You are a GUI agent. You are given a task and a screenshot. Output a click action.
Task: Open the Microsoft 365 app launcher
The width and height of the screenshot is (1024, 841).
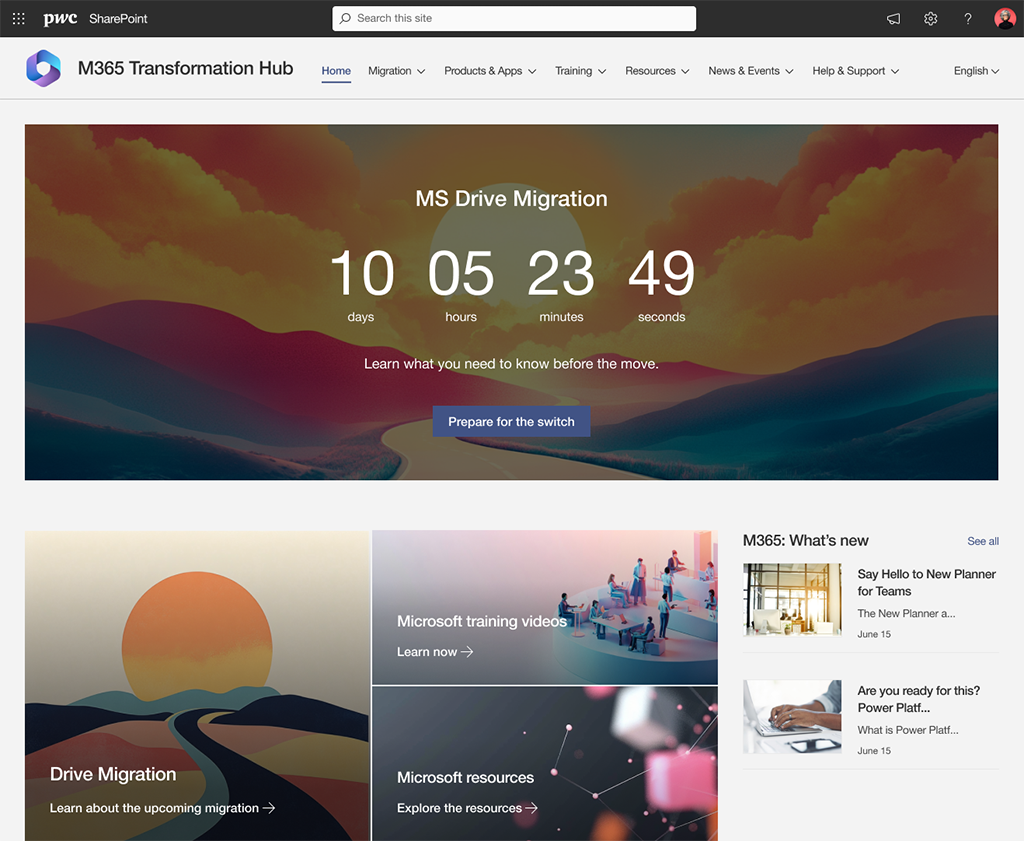(x=18, y=18)
